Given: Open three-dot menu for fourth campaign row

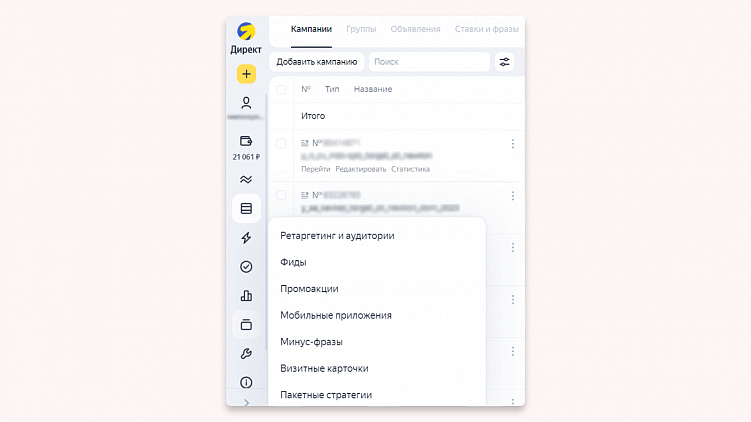Looking at the screenshot, I should [x=512, y=299].
